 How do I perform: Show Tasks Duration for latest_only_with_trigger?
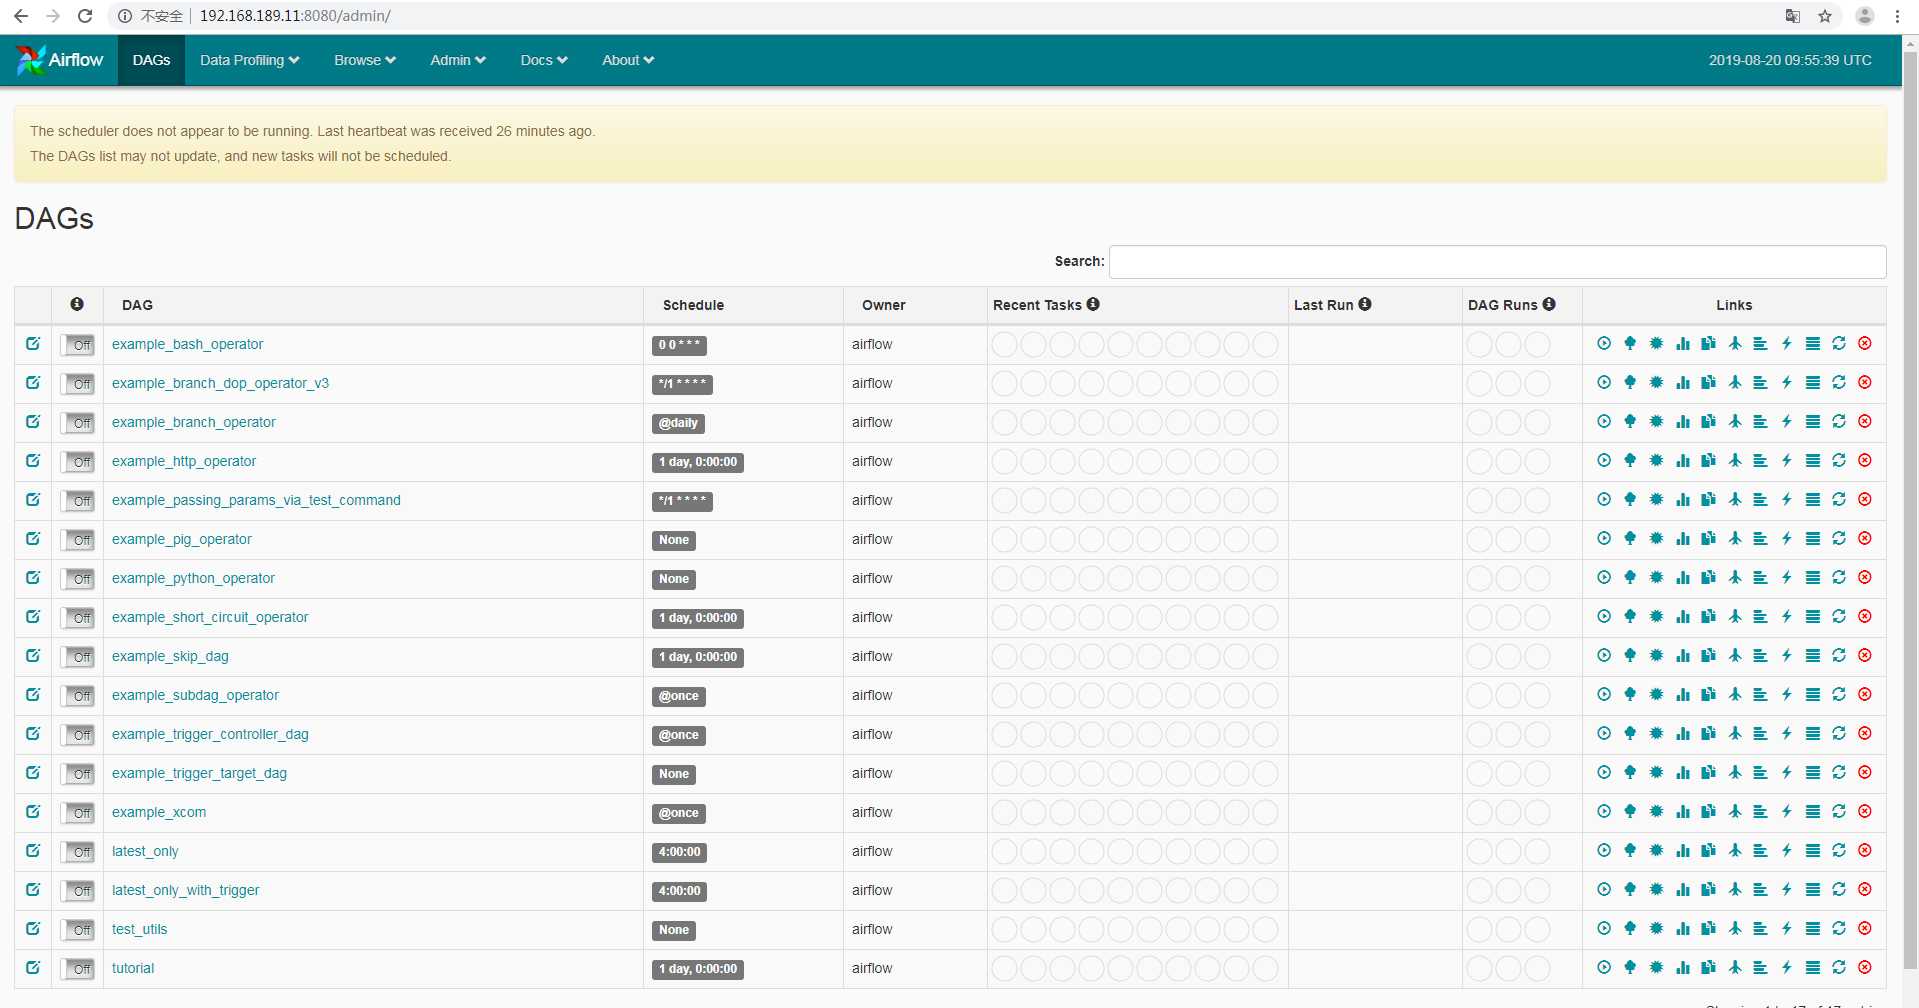[x=1682, y=889]
